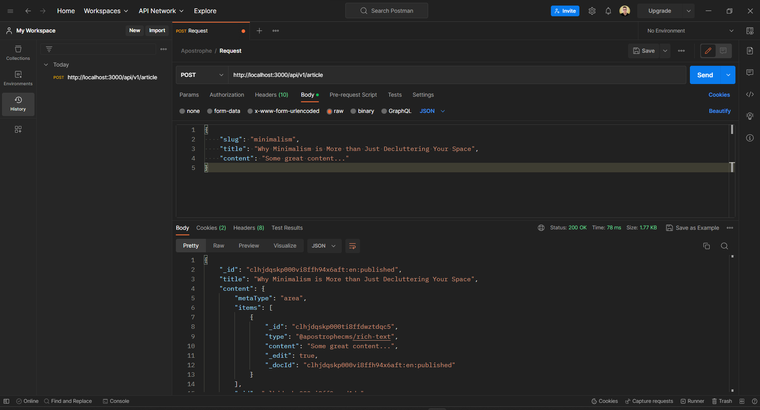
Task: Open Settings gear icon
Action: point(592,11)
